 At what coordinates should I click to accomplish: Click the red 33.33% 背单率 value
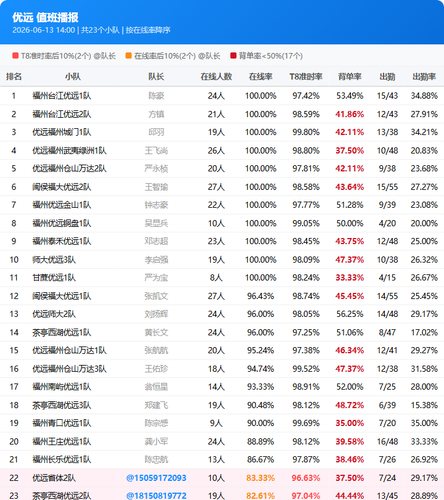tap(350, 278)
